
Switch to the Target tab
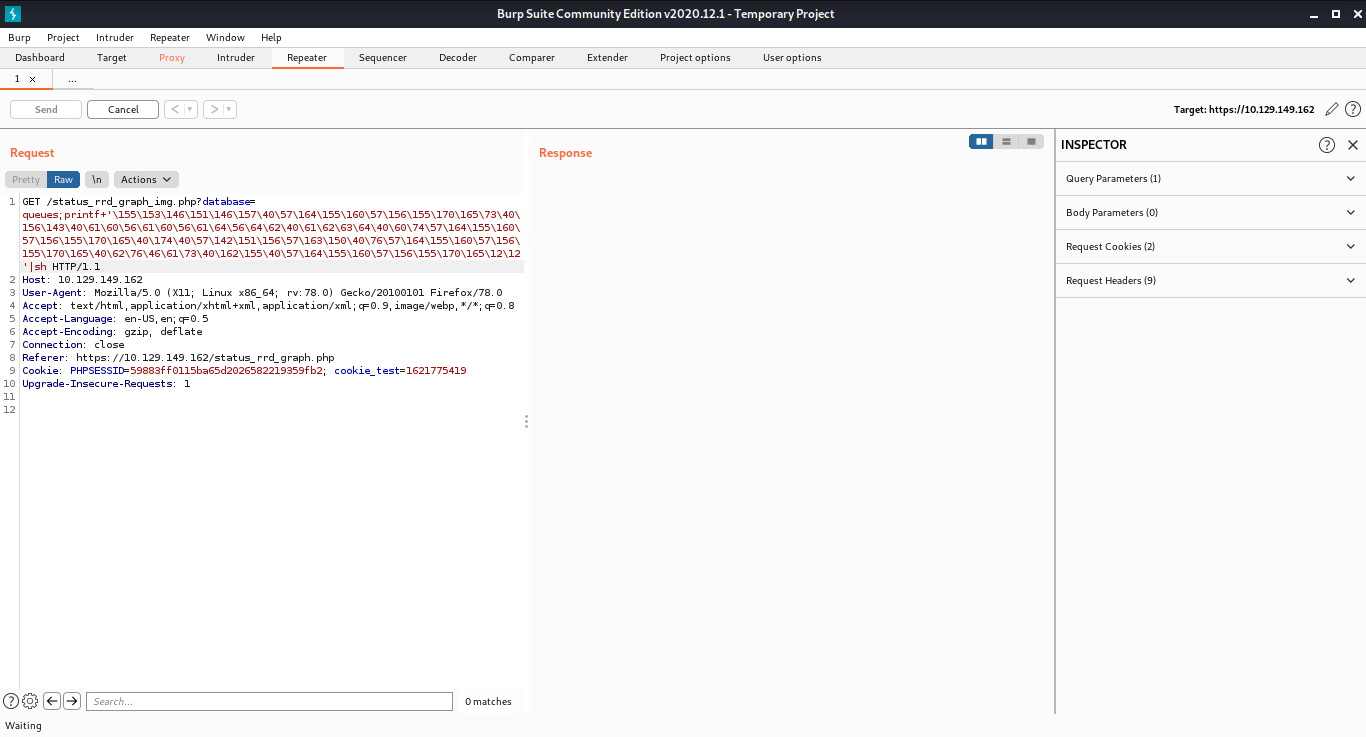(112, 58)
